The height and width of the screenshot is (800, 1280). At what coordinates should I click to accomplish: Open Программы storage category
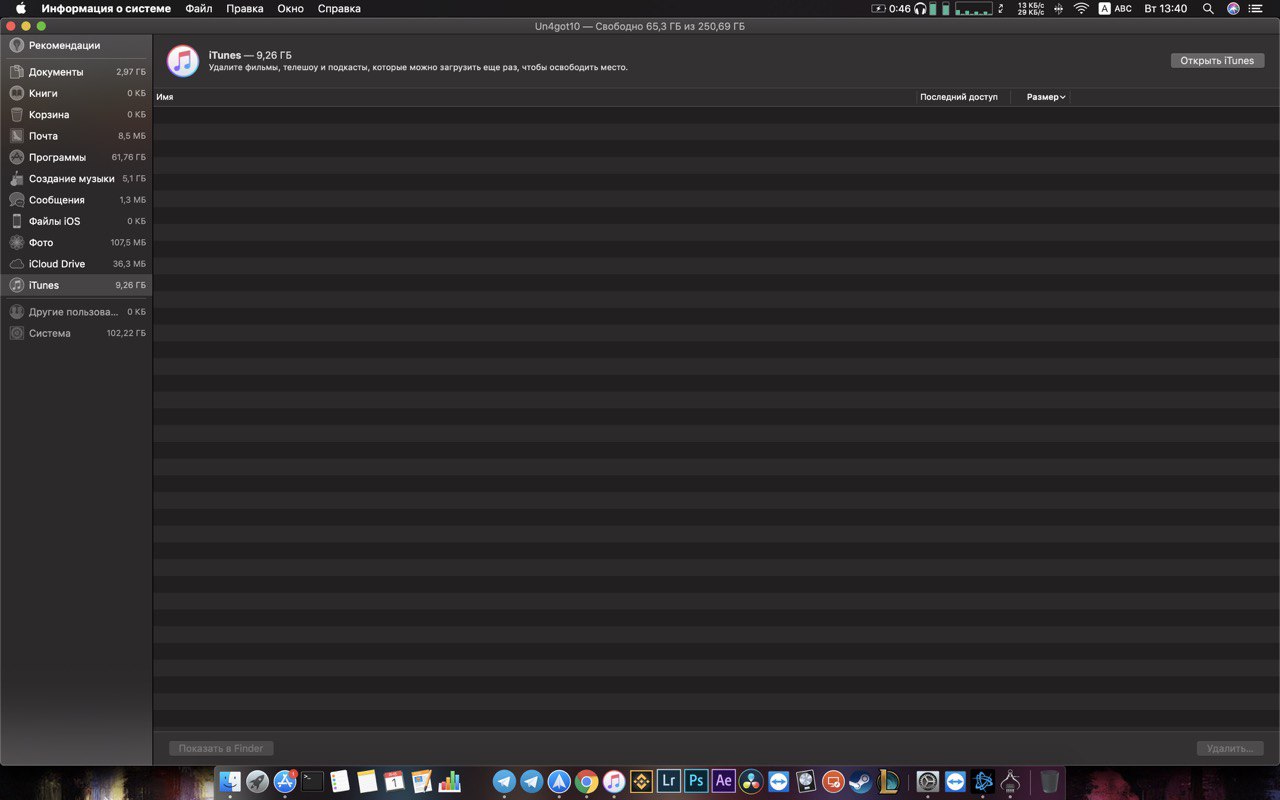pos(76,157)
